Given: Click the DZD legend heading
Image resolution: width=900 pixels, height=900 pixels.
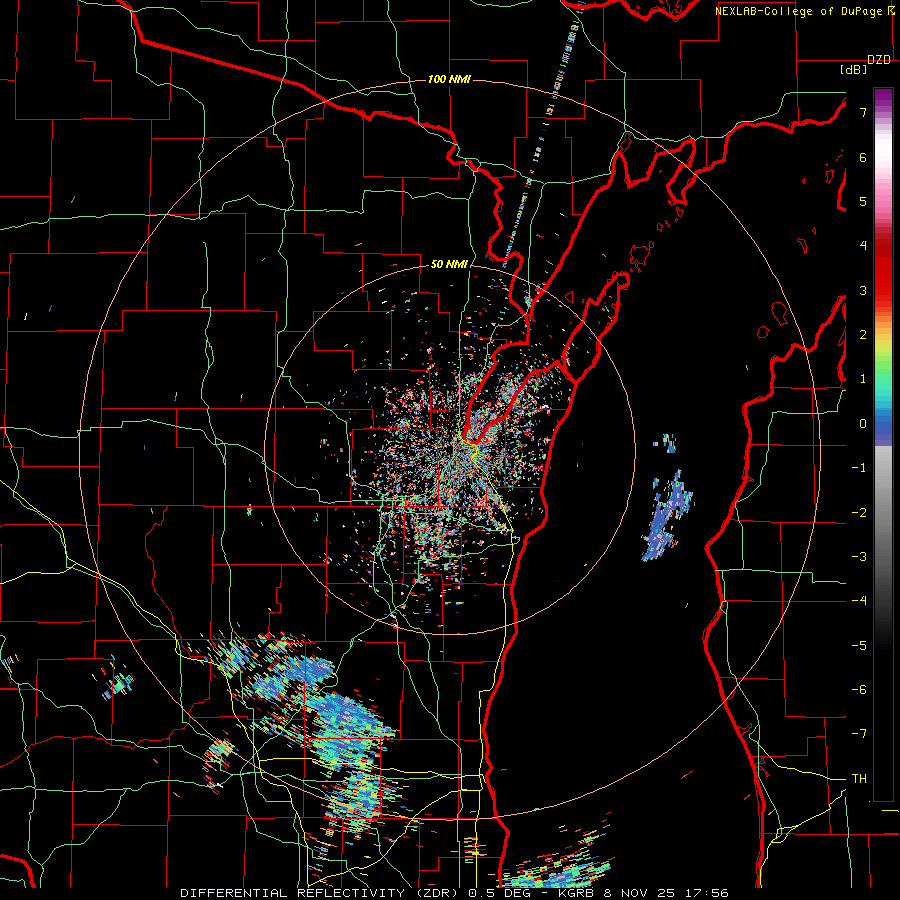Looking at the screenshot, I should pos(879,60).
